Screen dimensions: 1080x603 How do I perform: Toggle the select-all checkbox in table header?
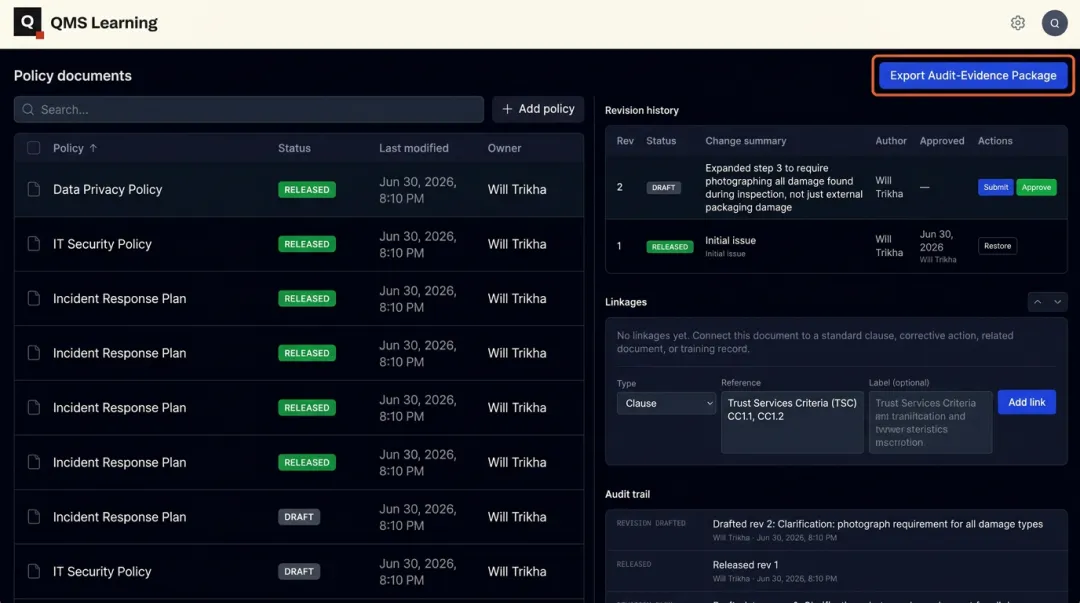click(33, 147)
